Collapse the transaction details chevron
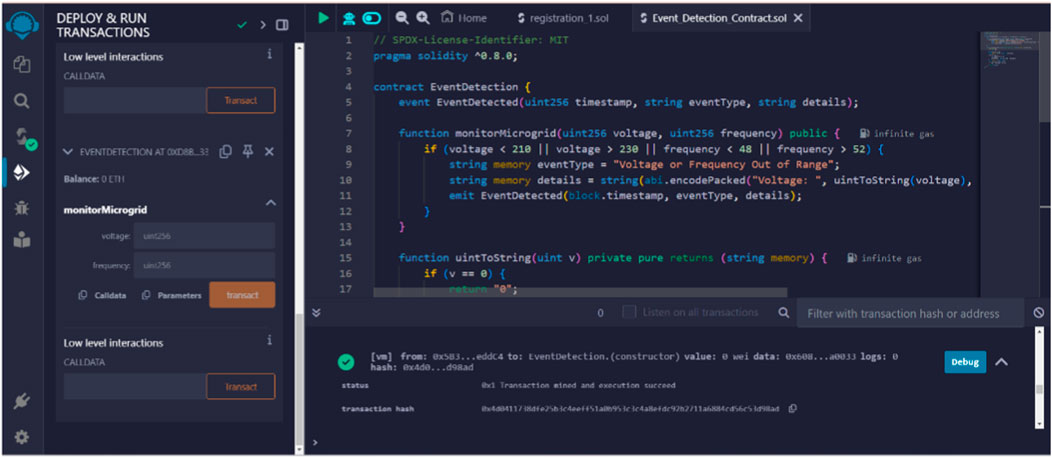The height and width of the screenshot is (458, 1052). point(1001,362)
